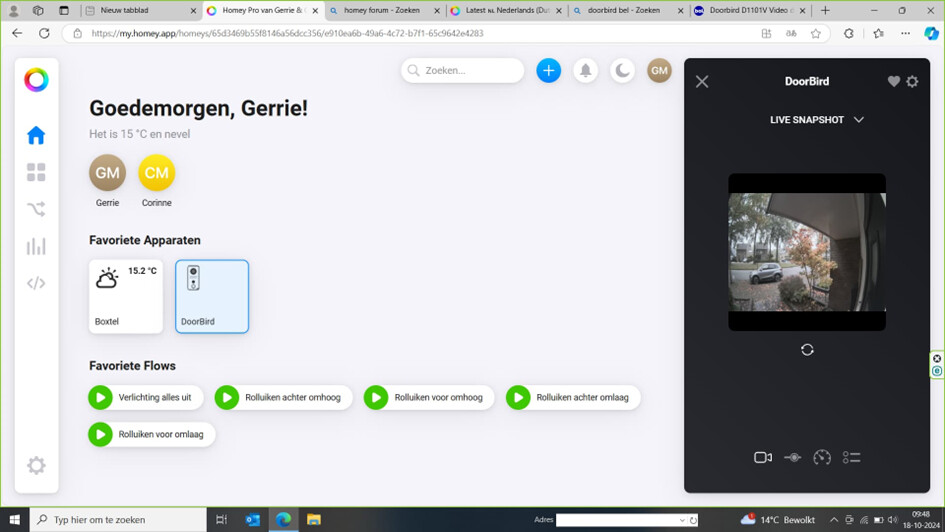Open Windows Start menu
This screenshot has width=945, height=532.
(14, 519)
